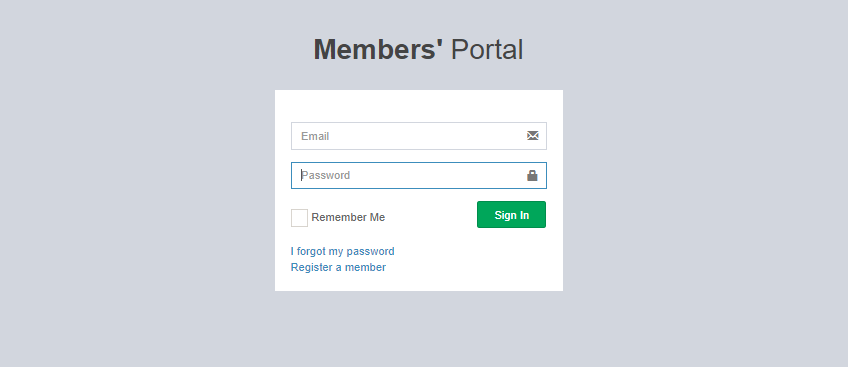Click the green Sign In button
The width and height of the screenshot is (848, 367).
click(511, 215)
